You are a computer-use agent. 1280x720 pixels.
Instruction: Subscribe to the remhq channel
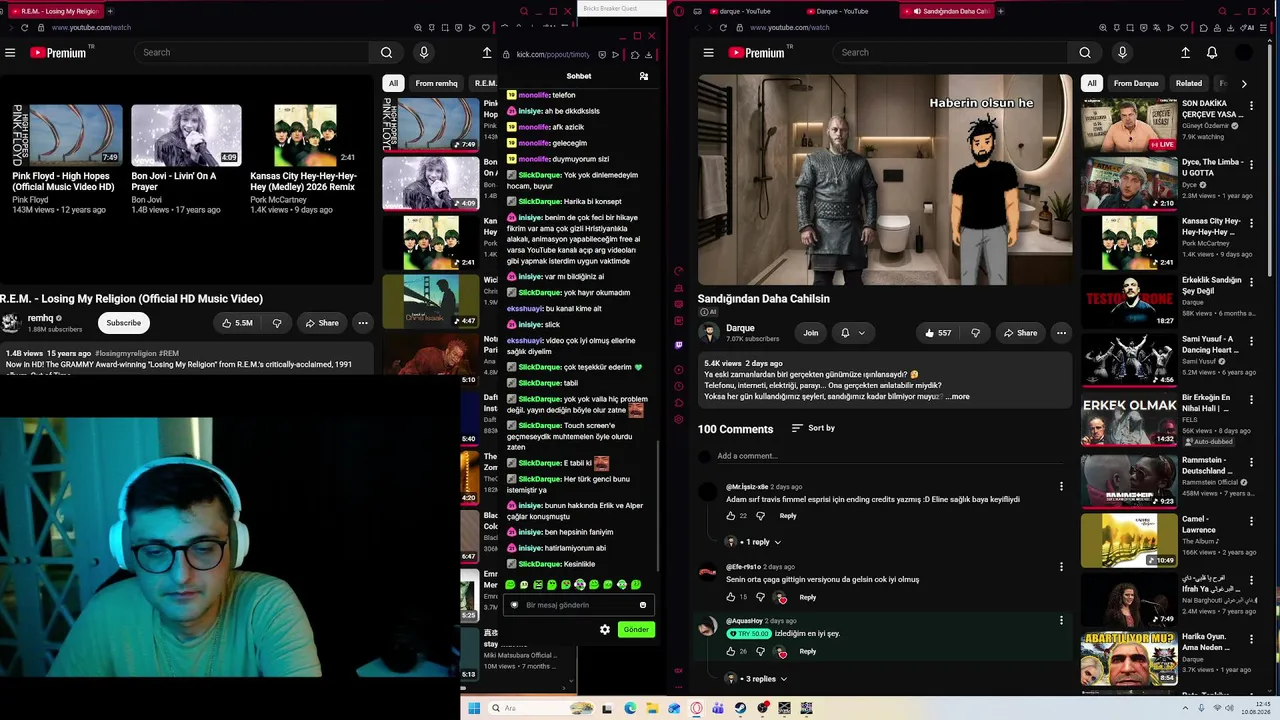[124, 323]
